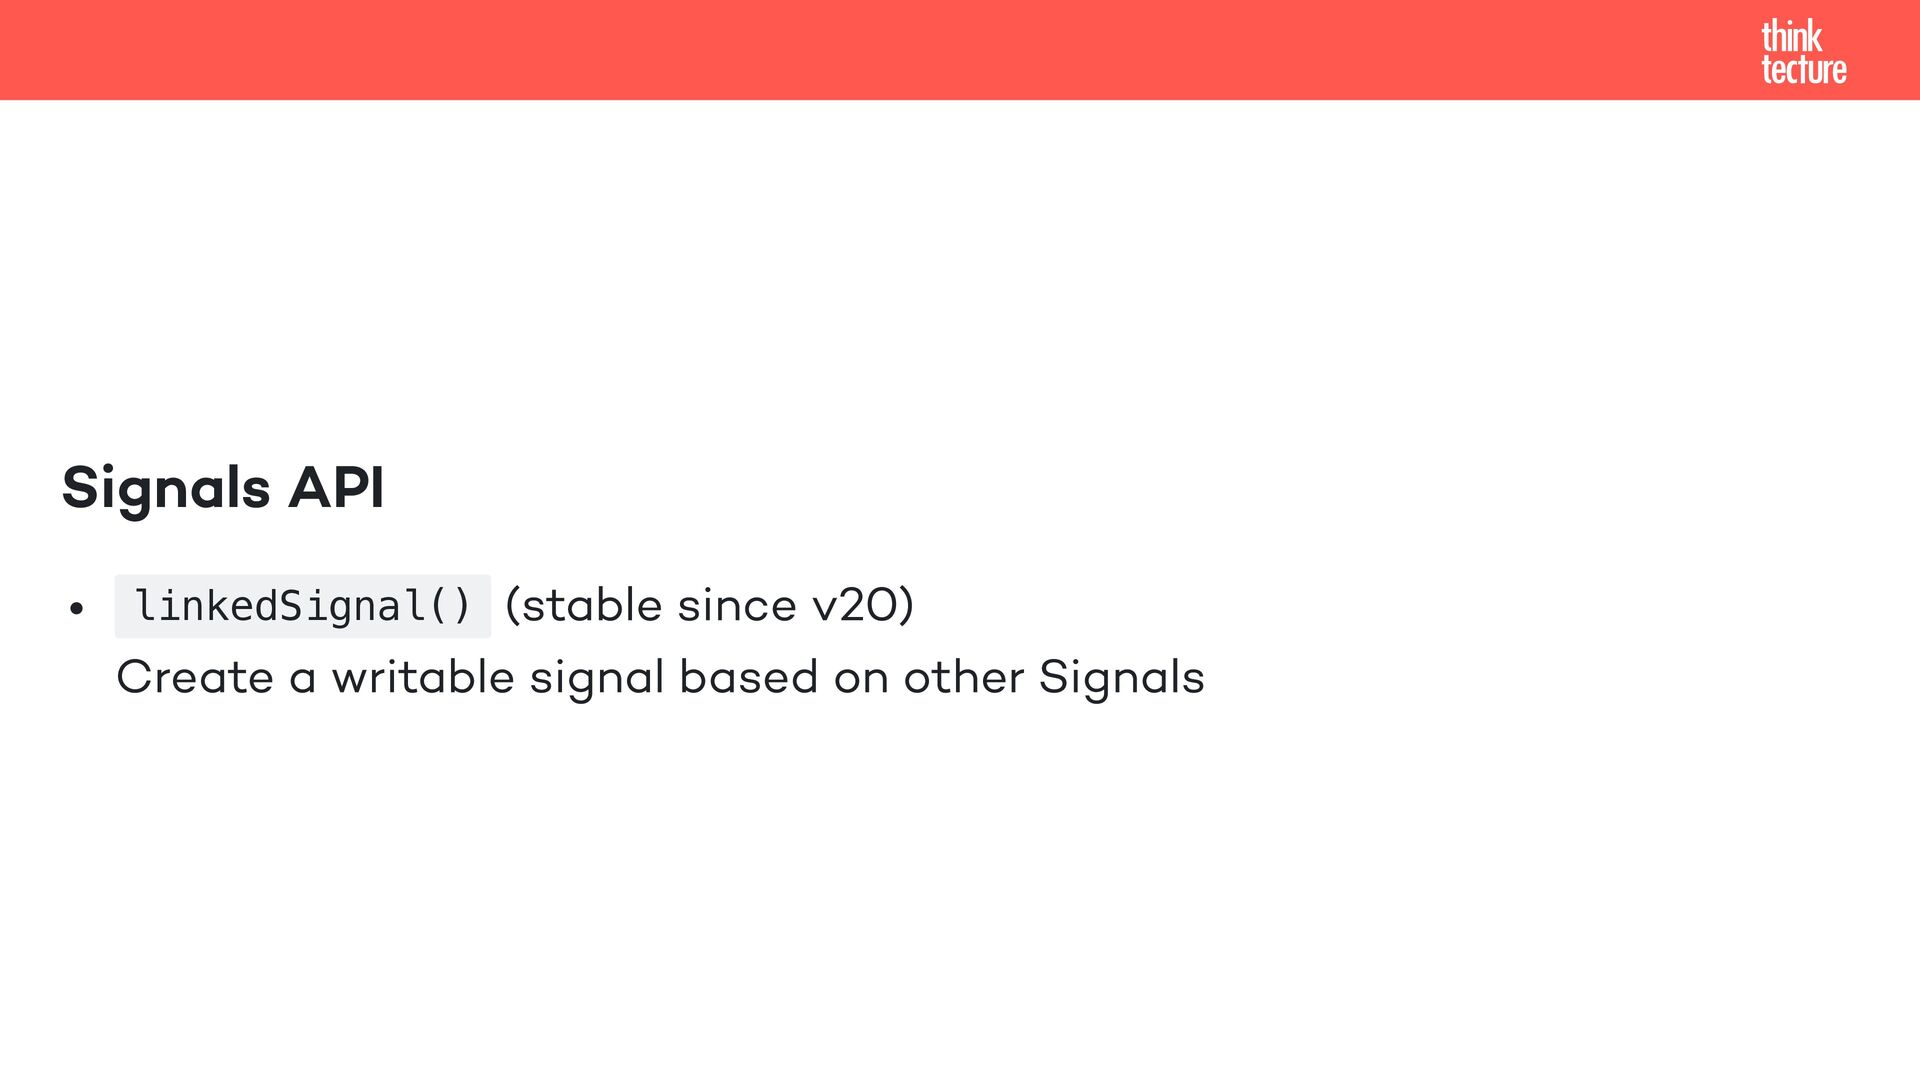Click the word "tecture" in the logo
1920x1080 pixels.
1803,69
